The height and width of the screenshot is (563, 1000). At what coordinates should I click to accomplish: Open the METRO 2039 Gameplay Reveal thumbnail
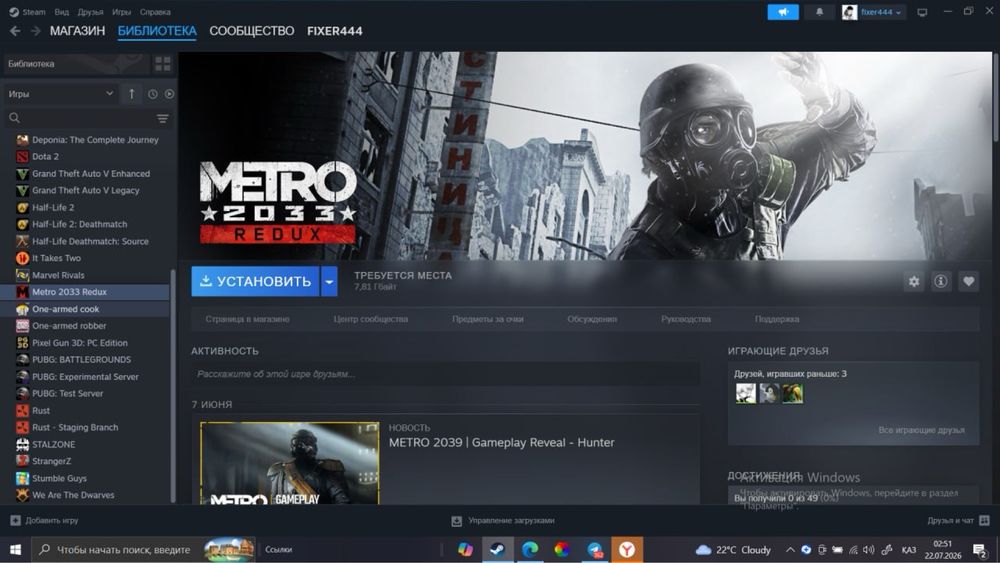pyautogui.click(x=290, y=463)
